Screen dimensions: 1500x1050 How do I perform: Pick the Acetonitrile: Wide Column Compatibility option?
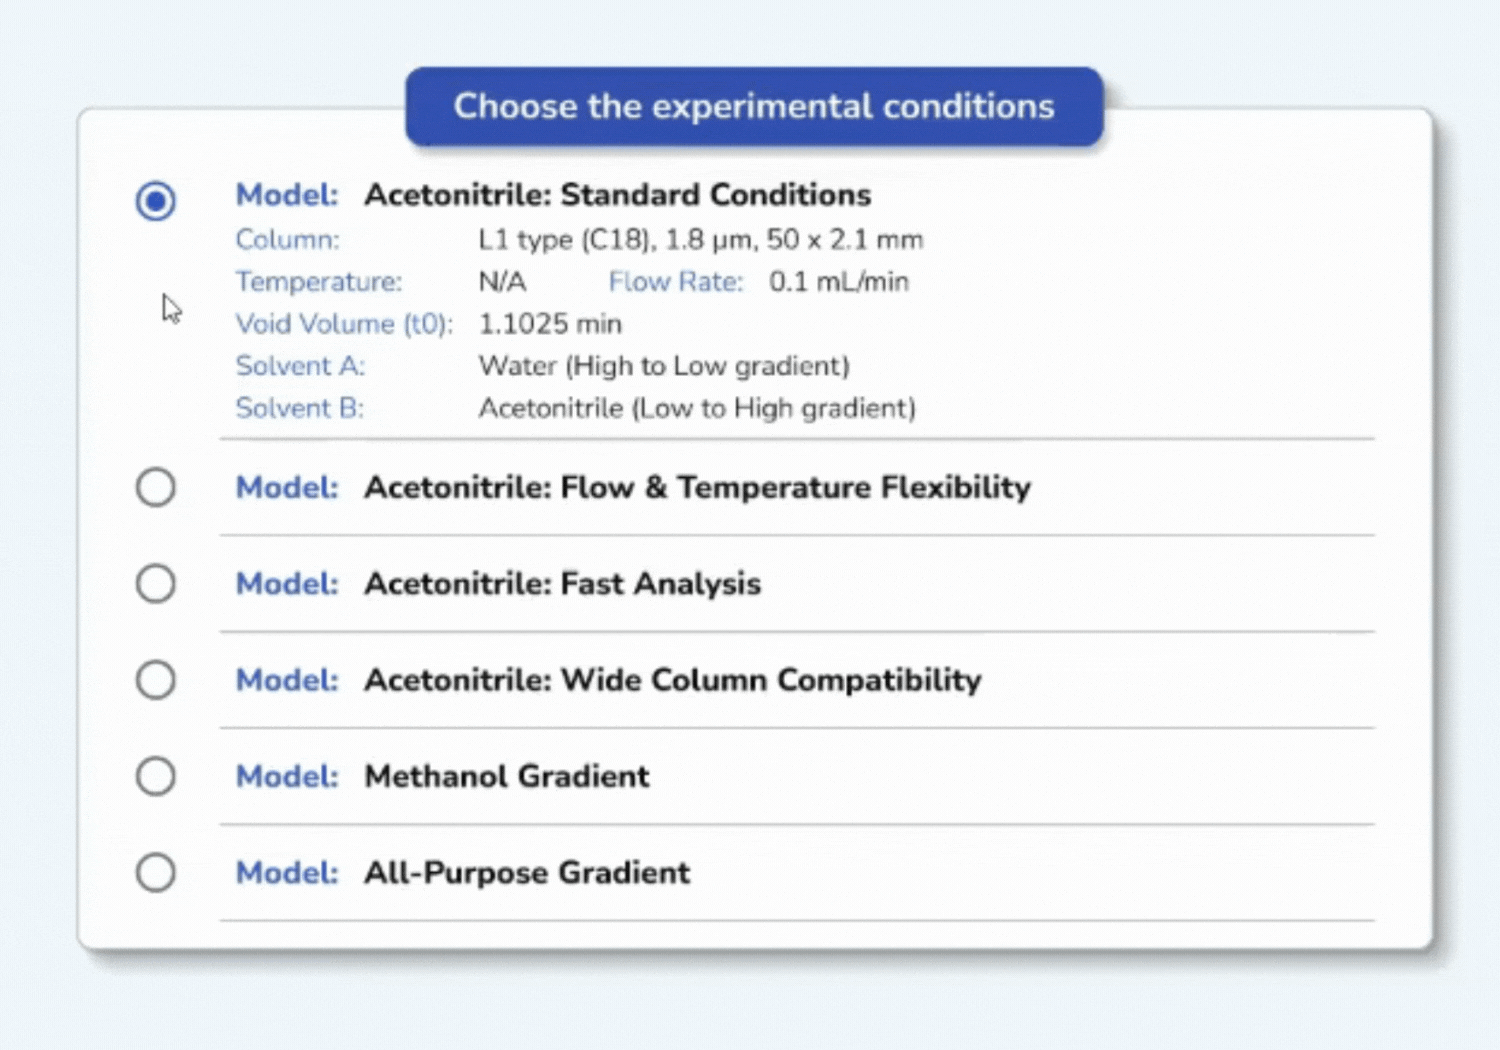click(156, 679)
